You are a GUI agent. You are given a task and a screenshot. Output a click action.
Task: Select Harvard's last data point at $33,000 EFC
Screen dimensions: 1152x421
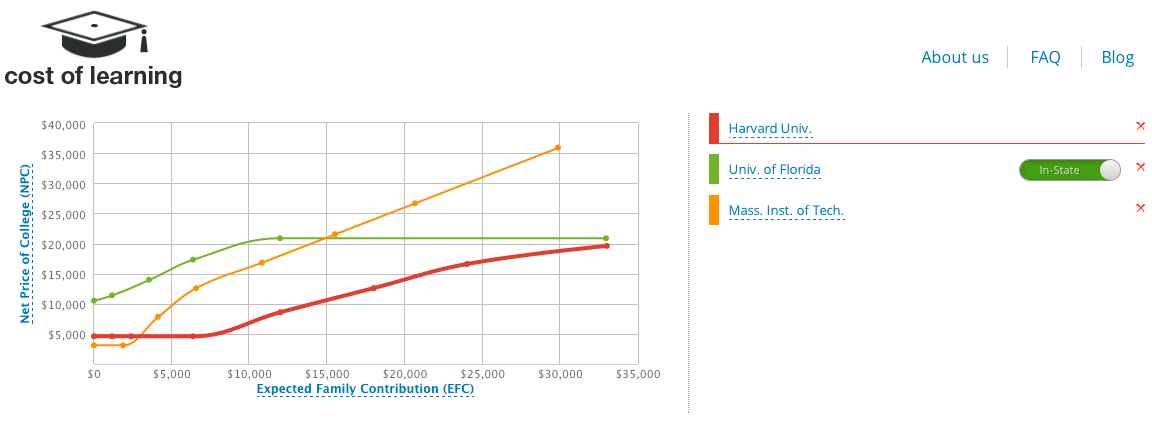(606, 245)
